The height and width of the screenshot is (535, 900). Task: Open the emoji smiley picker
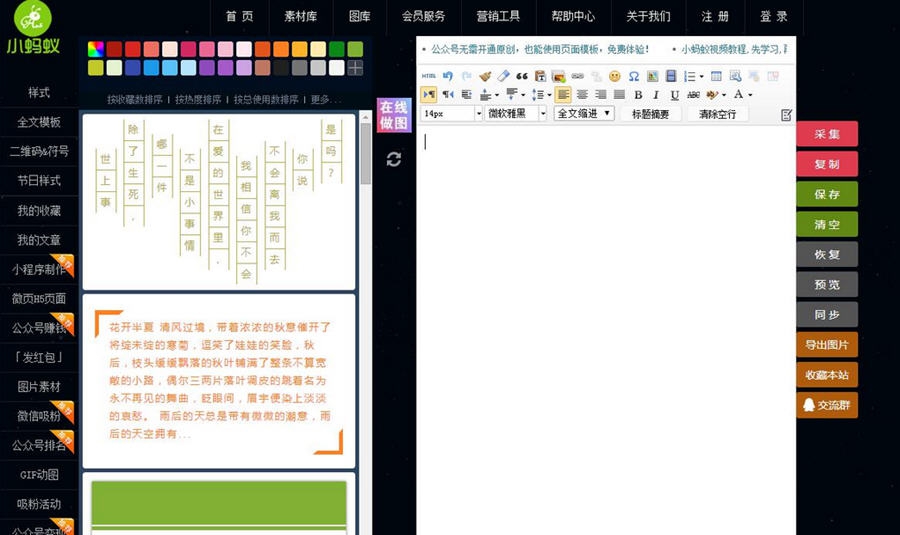615,76
